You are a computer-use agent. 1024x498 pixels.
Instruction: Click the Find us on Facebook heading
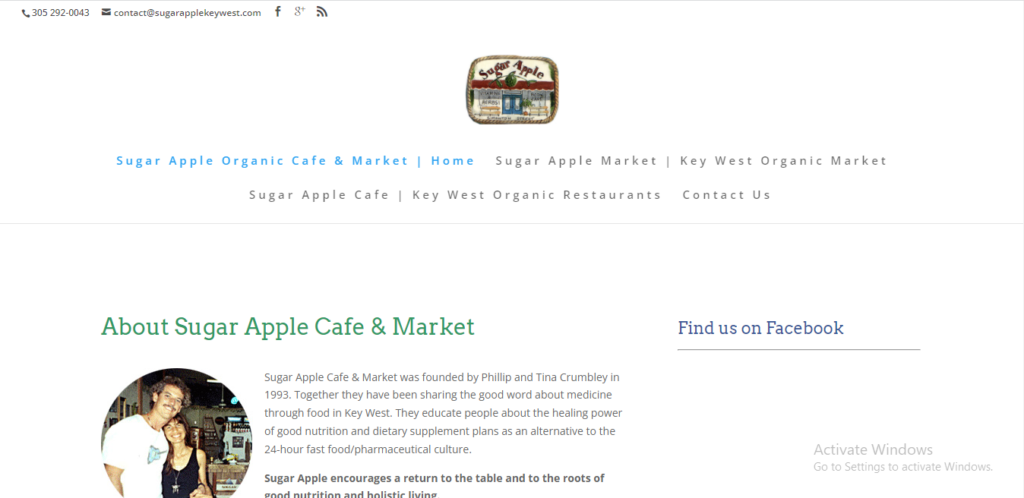[760, 328]
